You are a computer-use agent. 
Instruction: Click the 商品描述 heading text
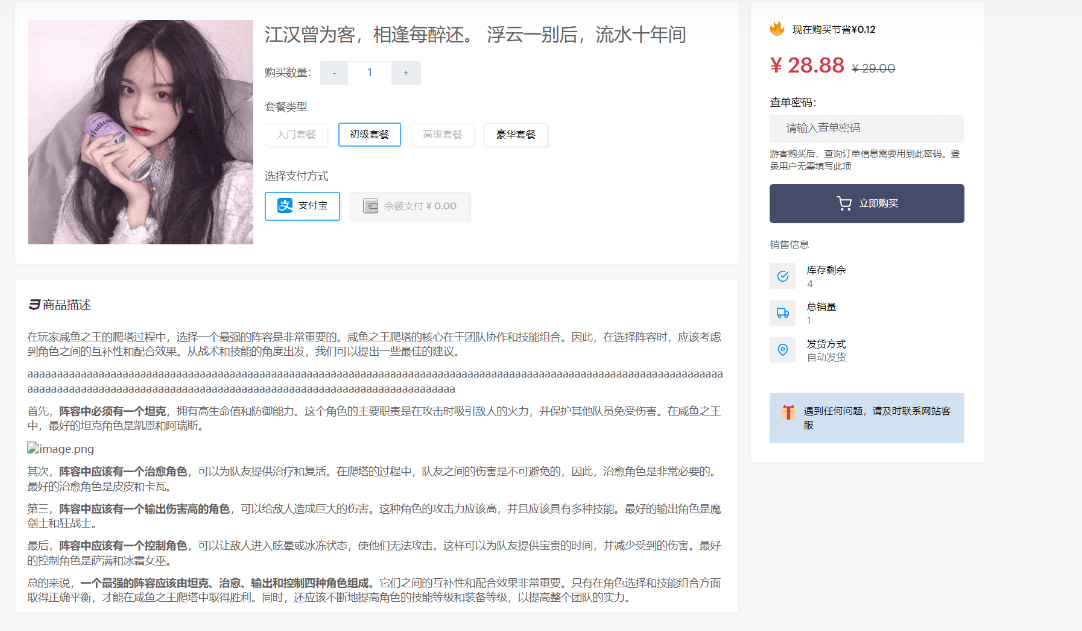(67, 304)
